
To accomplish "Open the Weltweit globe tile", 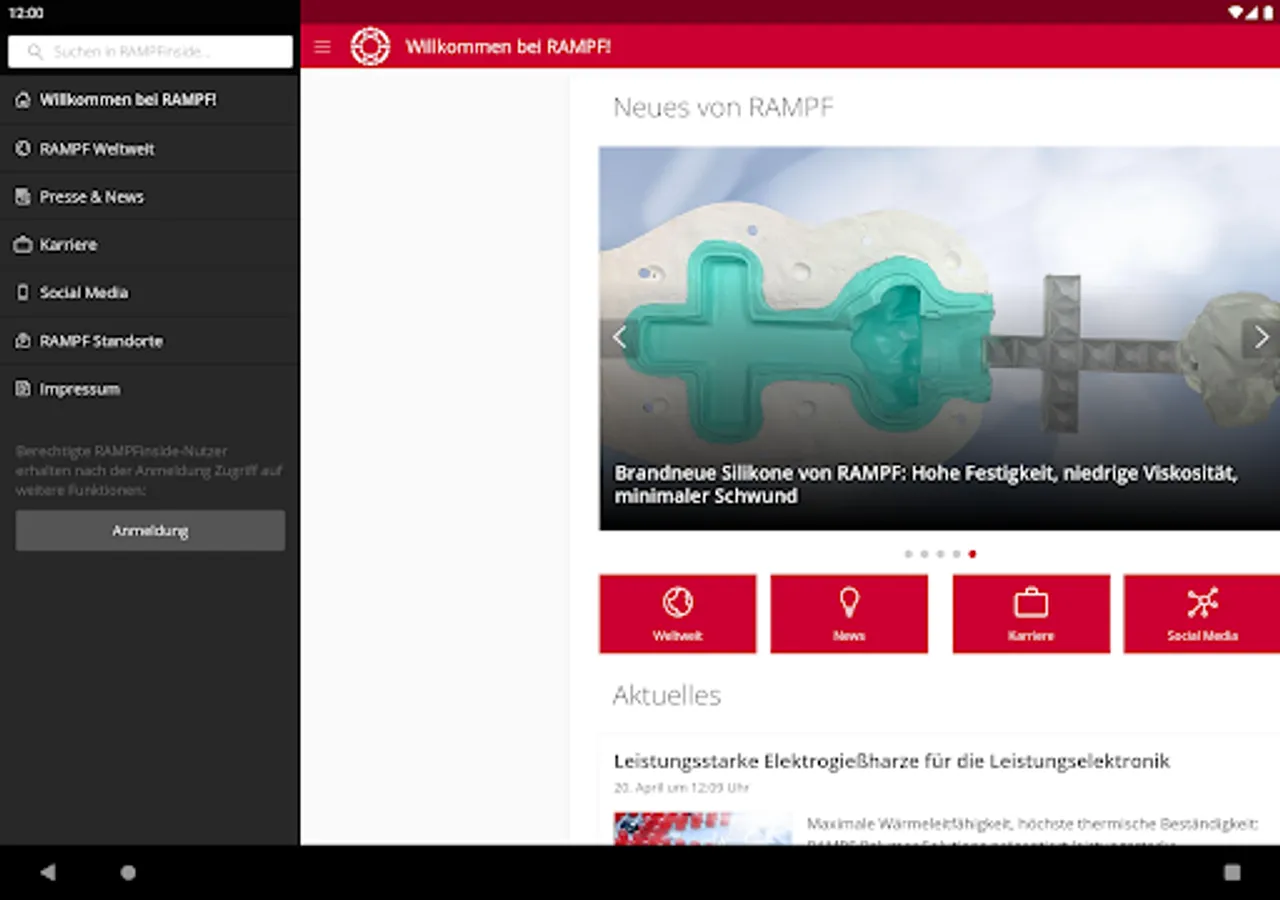I will tap(678, 614).
